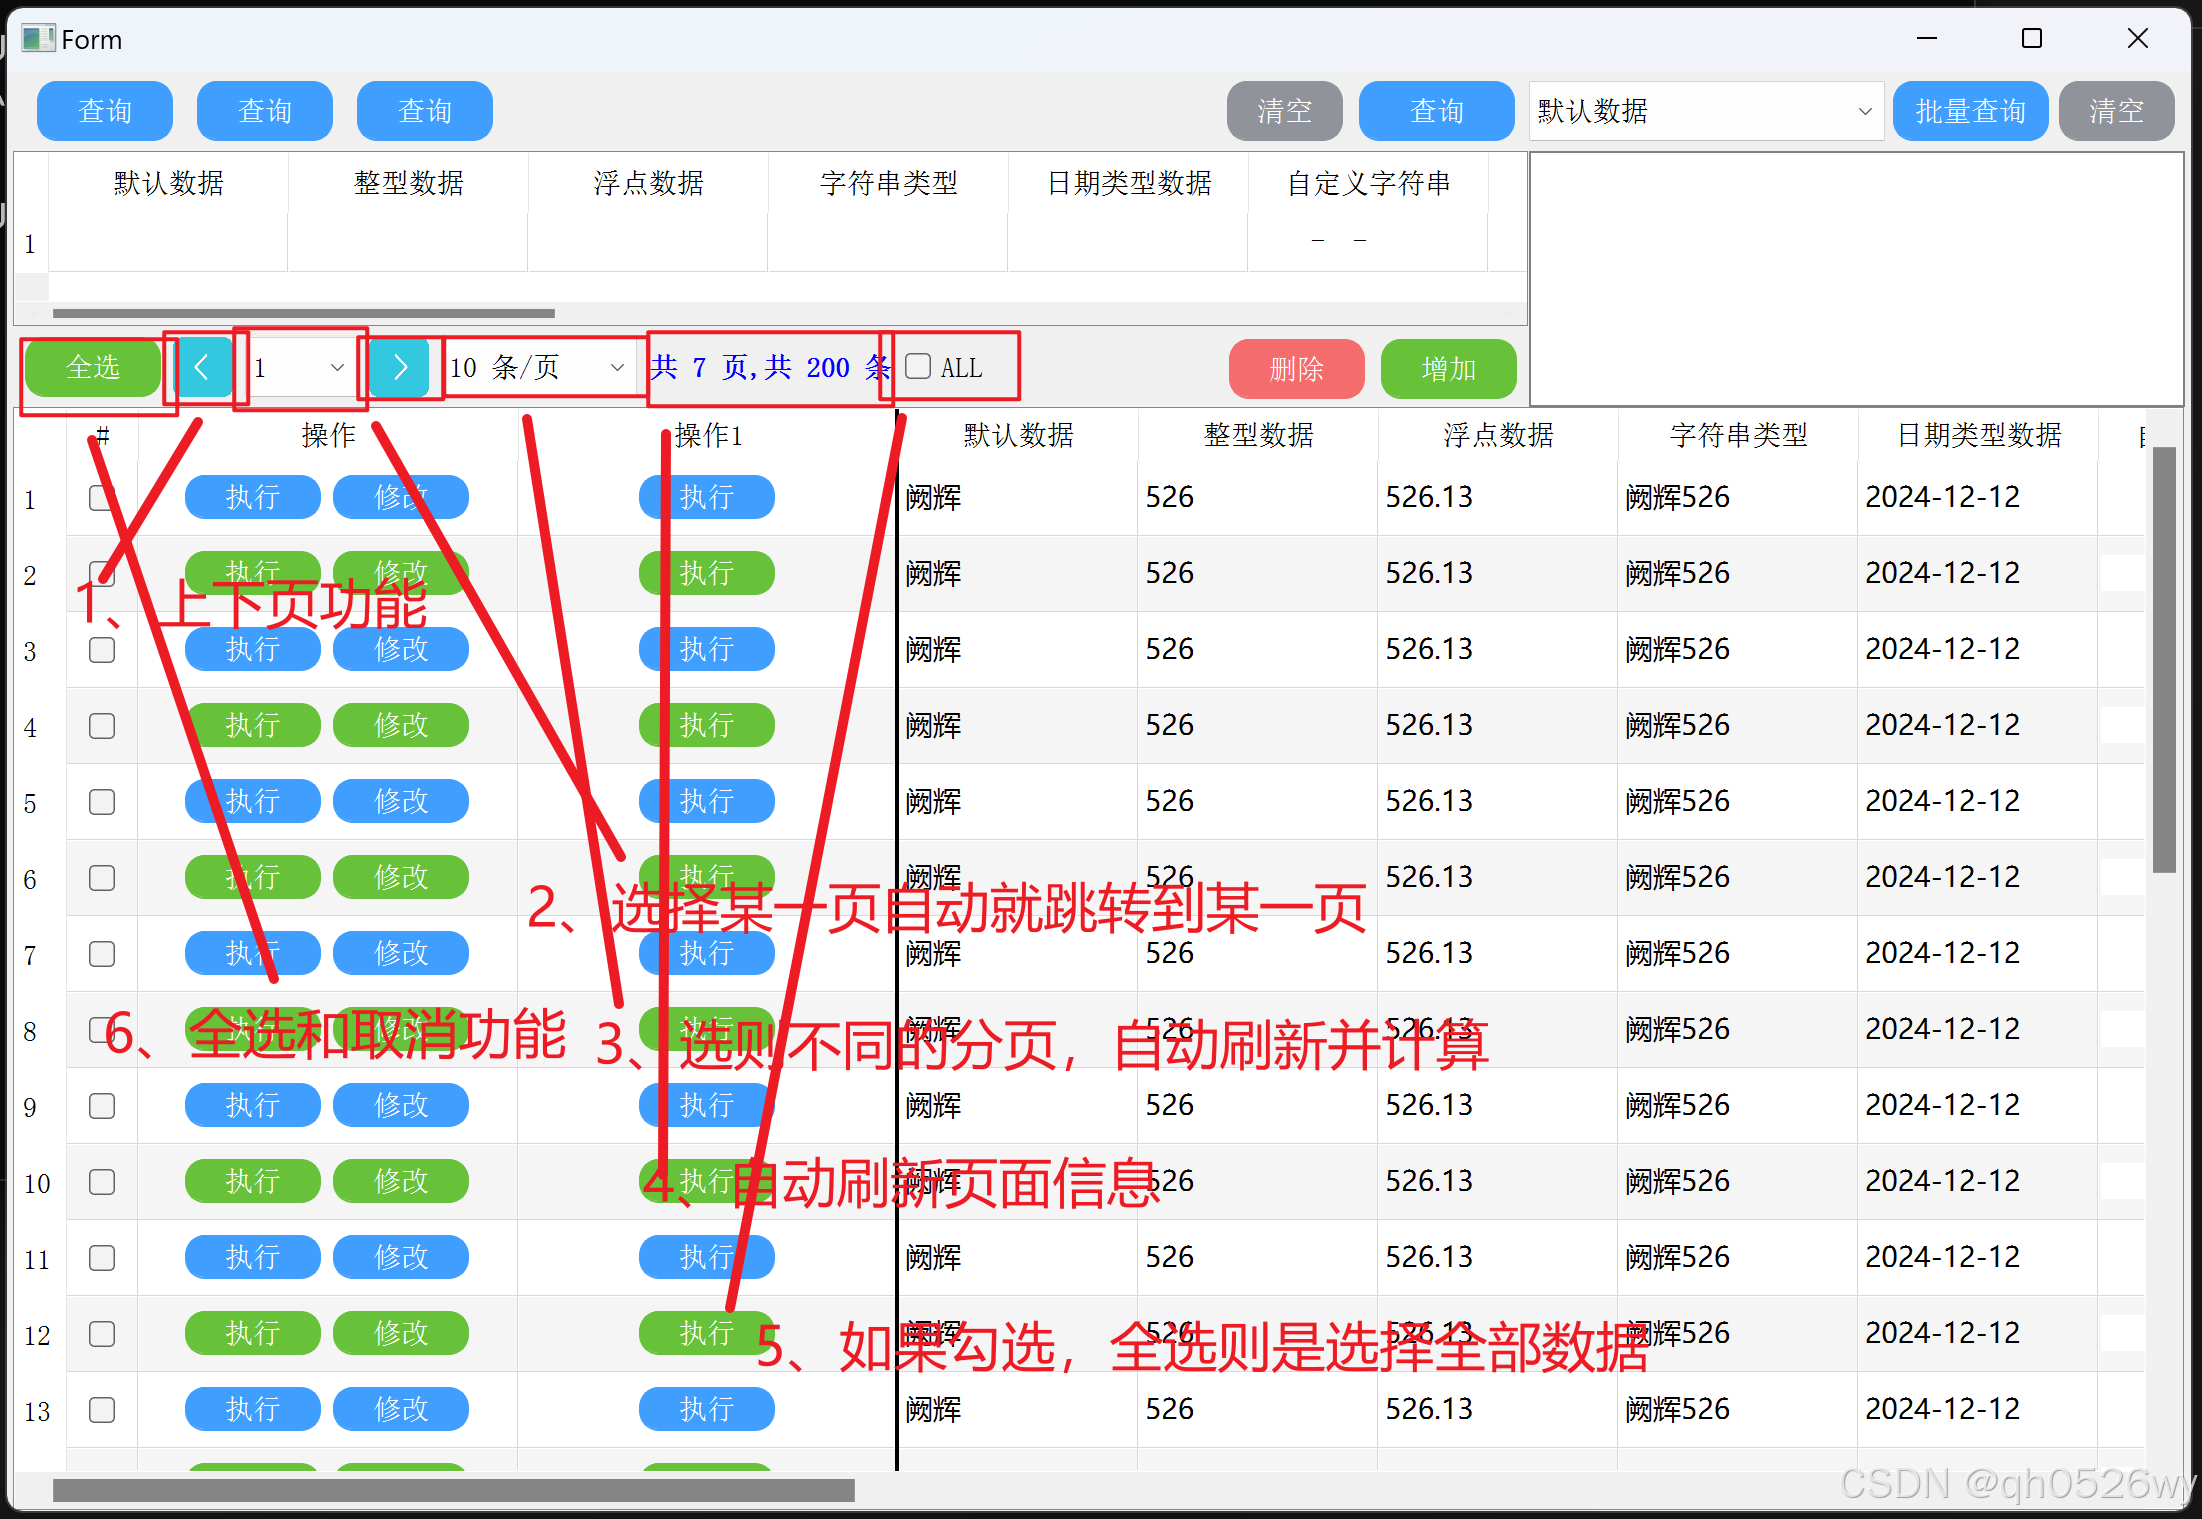Click the 浮点数据 header in lower table
Viewport: 2202px width, 1519px height.
[x=1498, y=435]
